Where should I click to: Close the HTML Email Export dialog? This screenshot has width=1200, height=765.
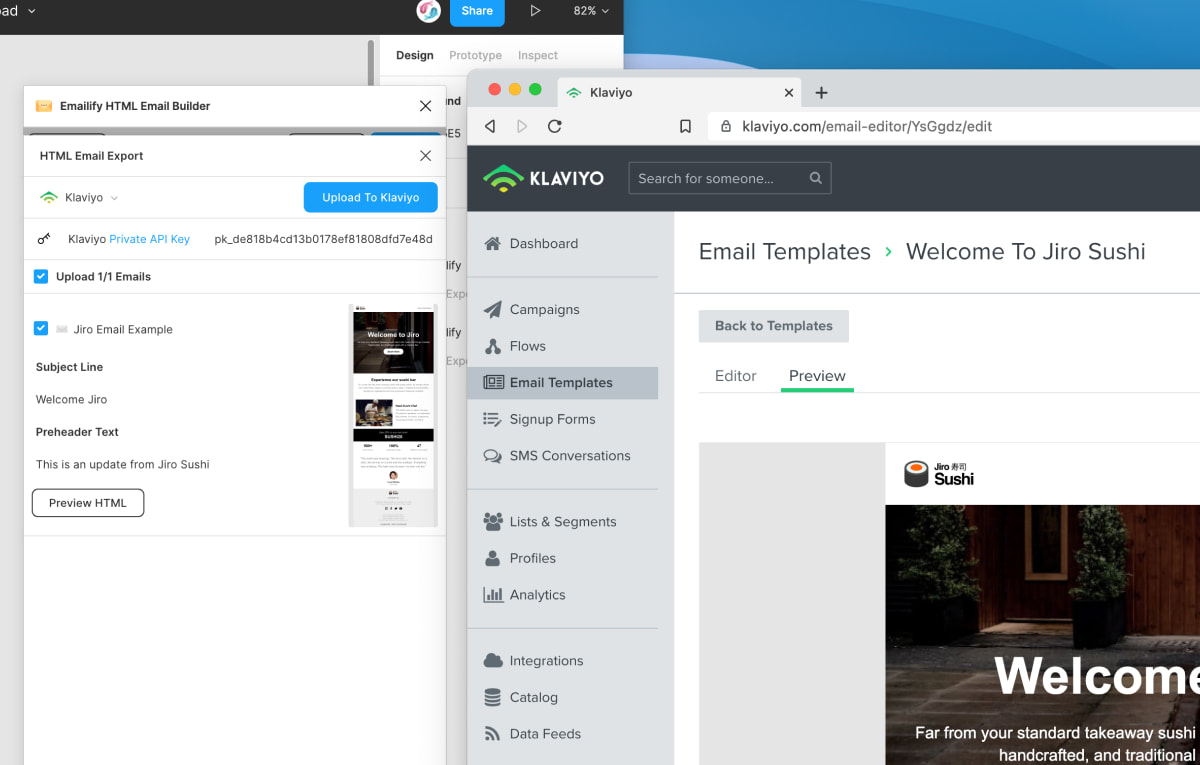pyautogui.click(x=426, y=156)
